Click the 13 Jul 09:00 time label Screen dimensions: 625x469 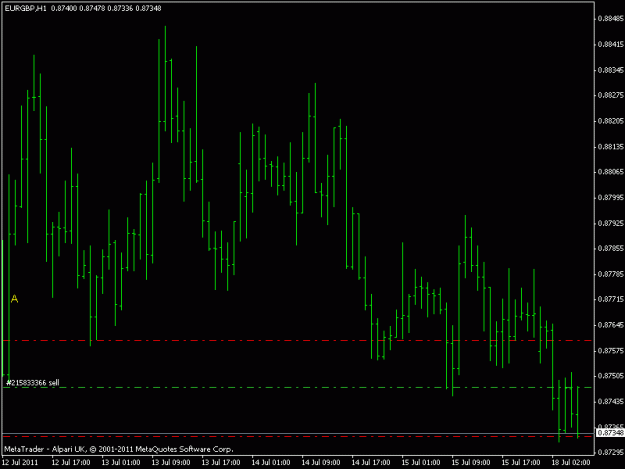[171, 462]
